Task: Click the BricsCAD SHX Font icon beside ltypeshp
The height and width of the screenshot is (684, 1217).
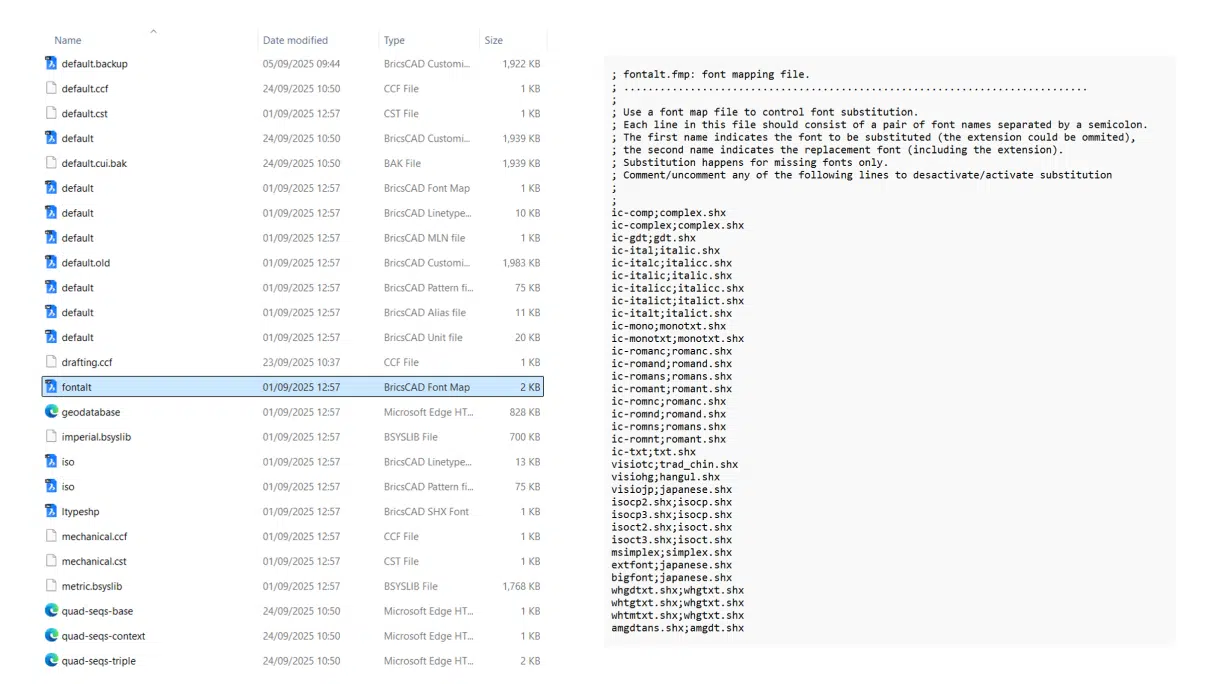Action: (x=51, y=511)
